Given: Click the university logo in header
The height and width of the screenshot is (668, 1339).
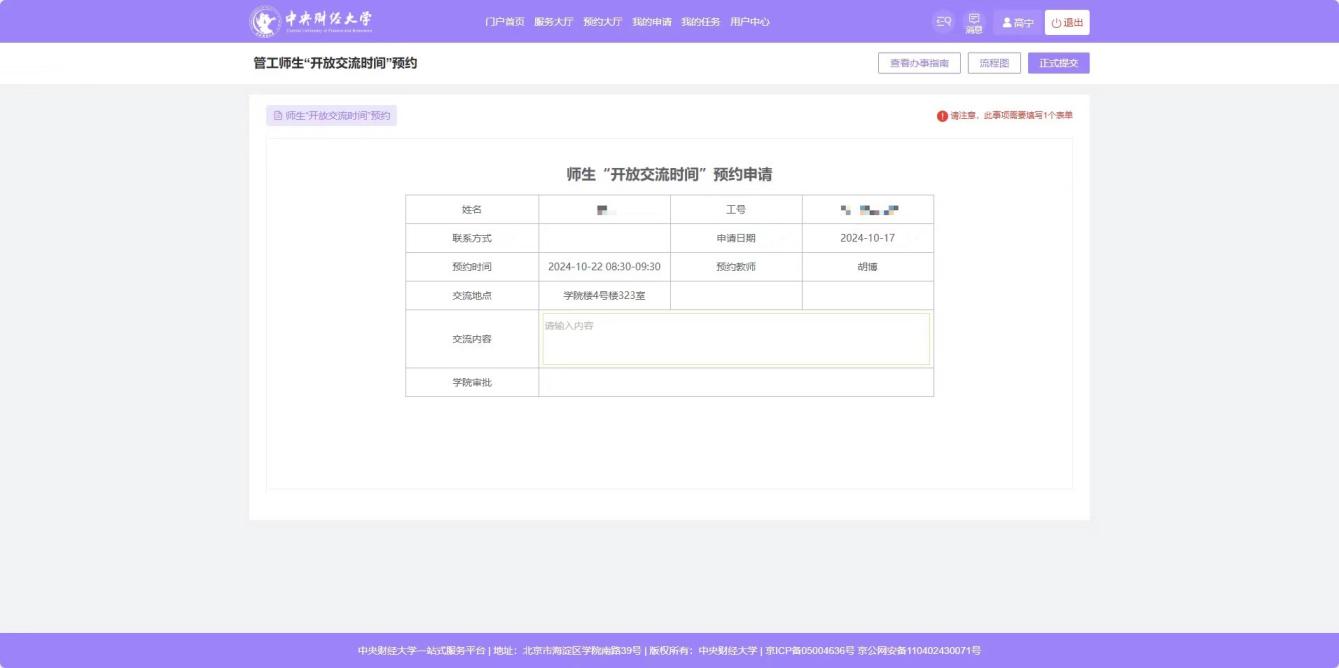Looking at the screenshot, I should click(312, 21).
